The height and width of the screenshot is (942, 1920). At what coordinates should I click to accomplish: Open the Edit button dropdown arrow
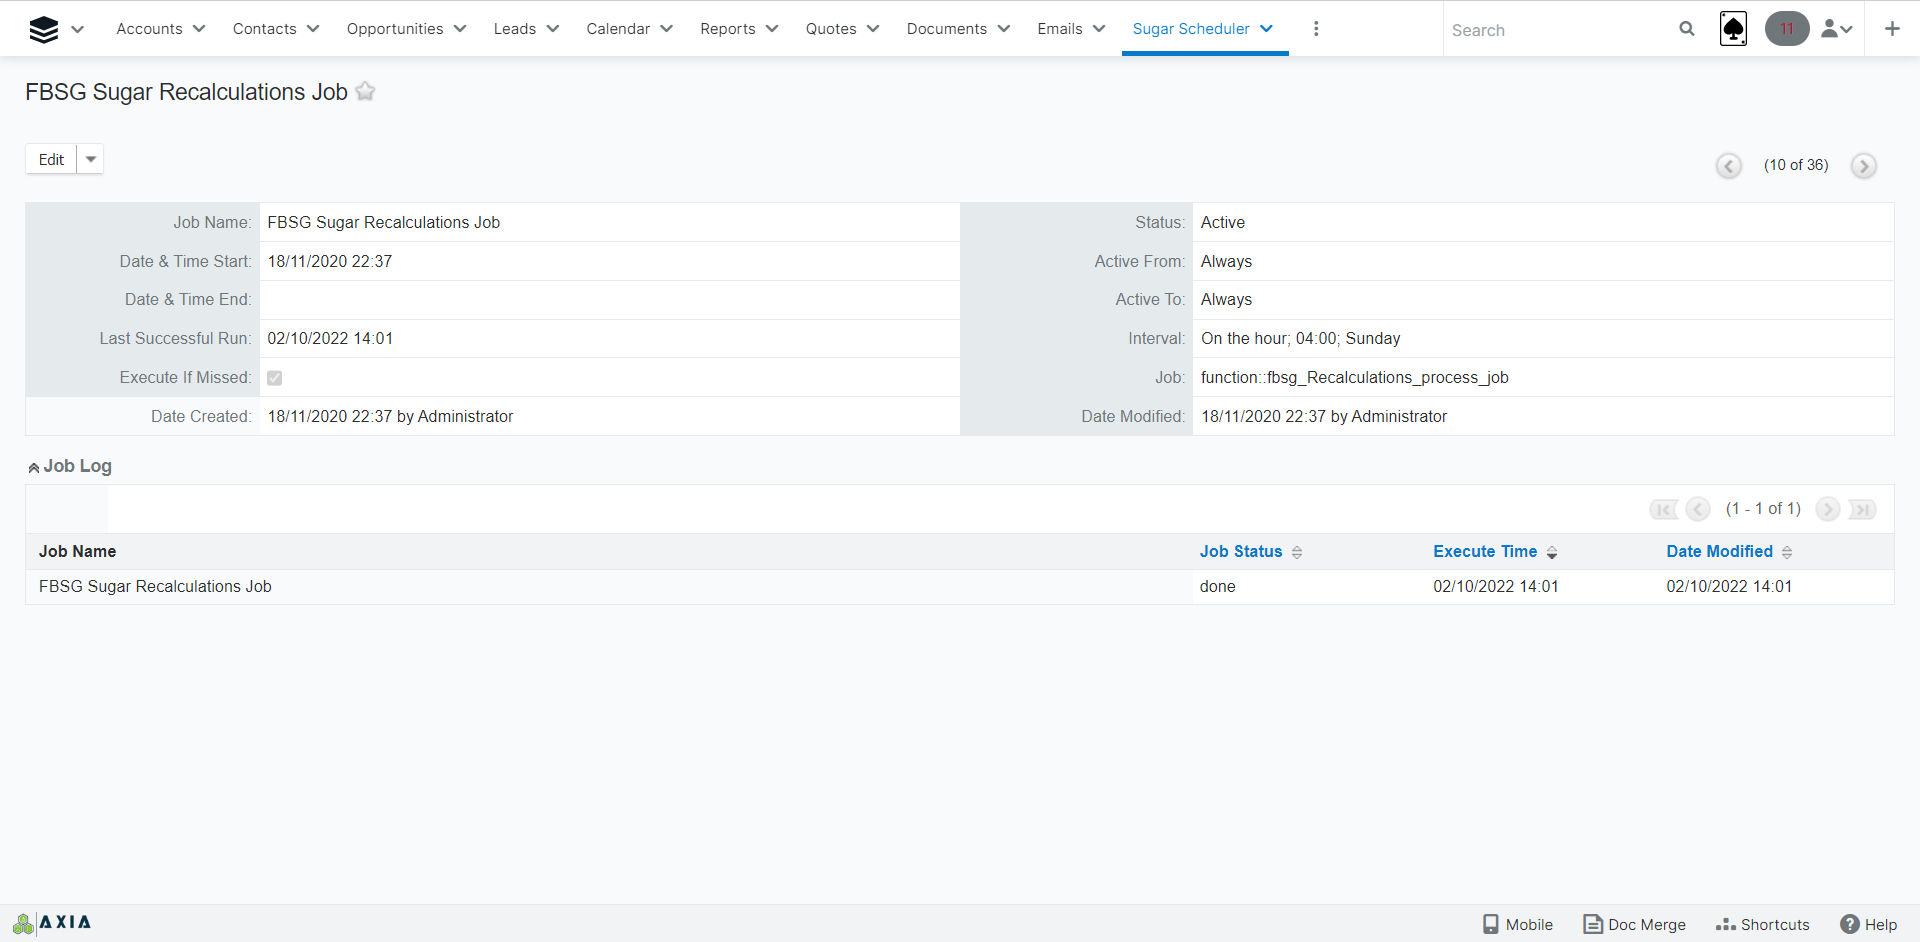pos(91,159)
